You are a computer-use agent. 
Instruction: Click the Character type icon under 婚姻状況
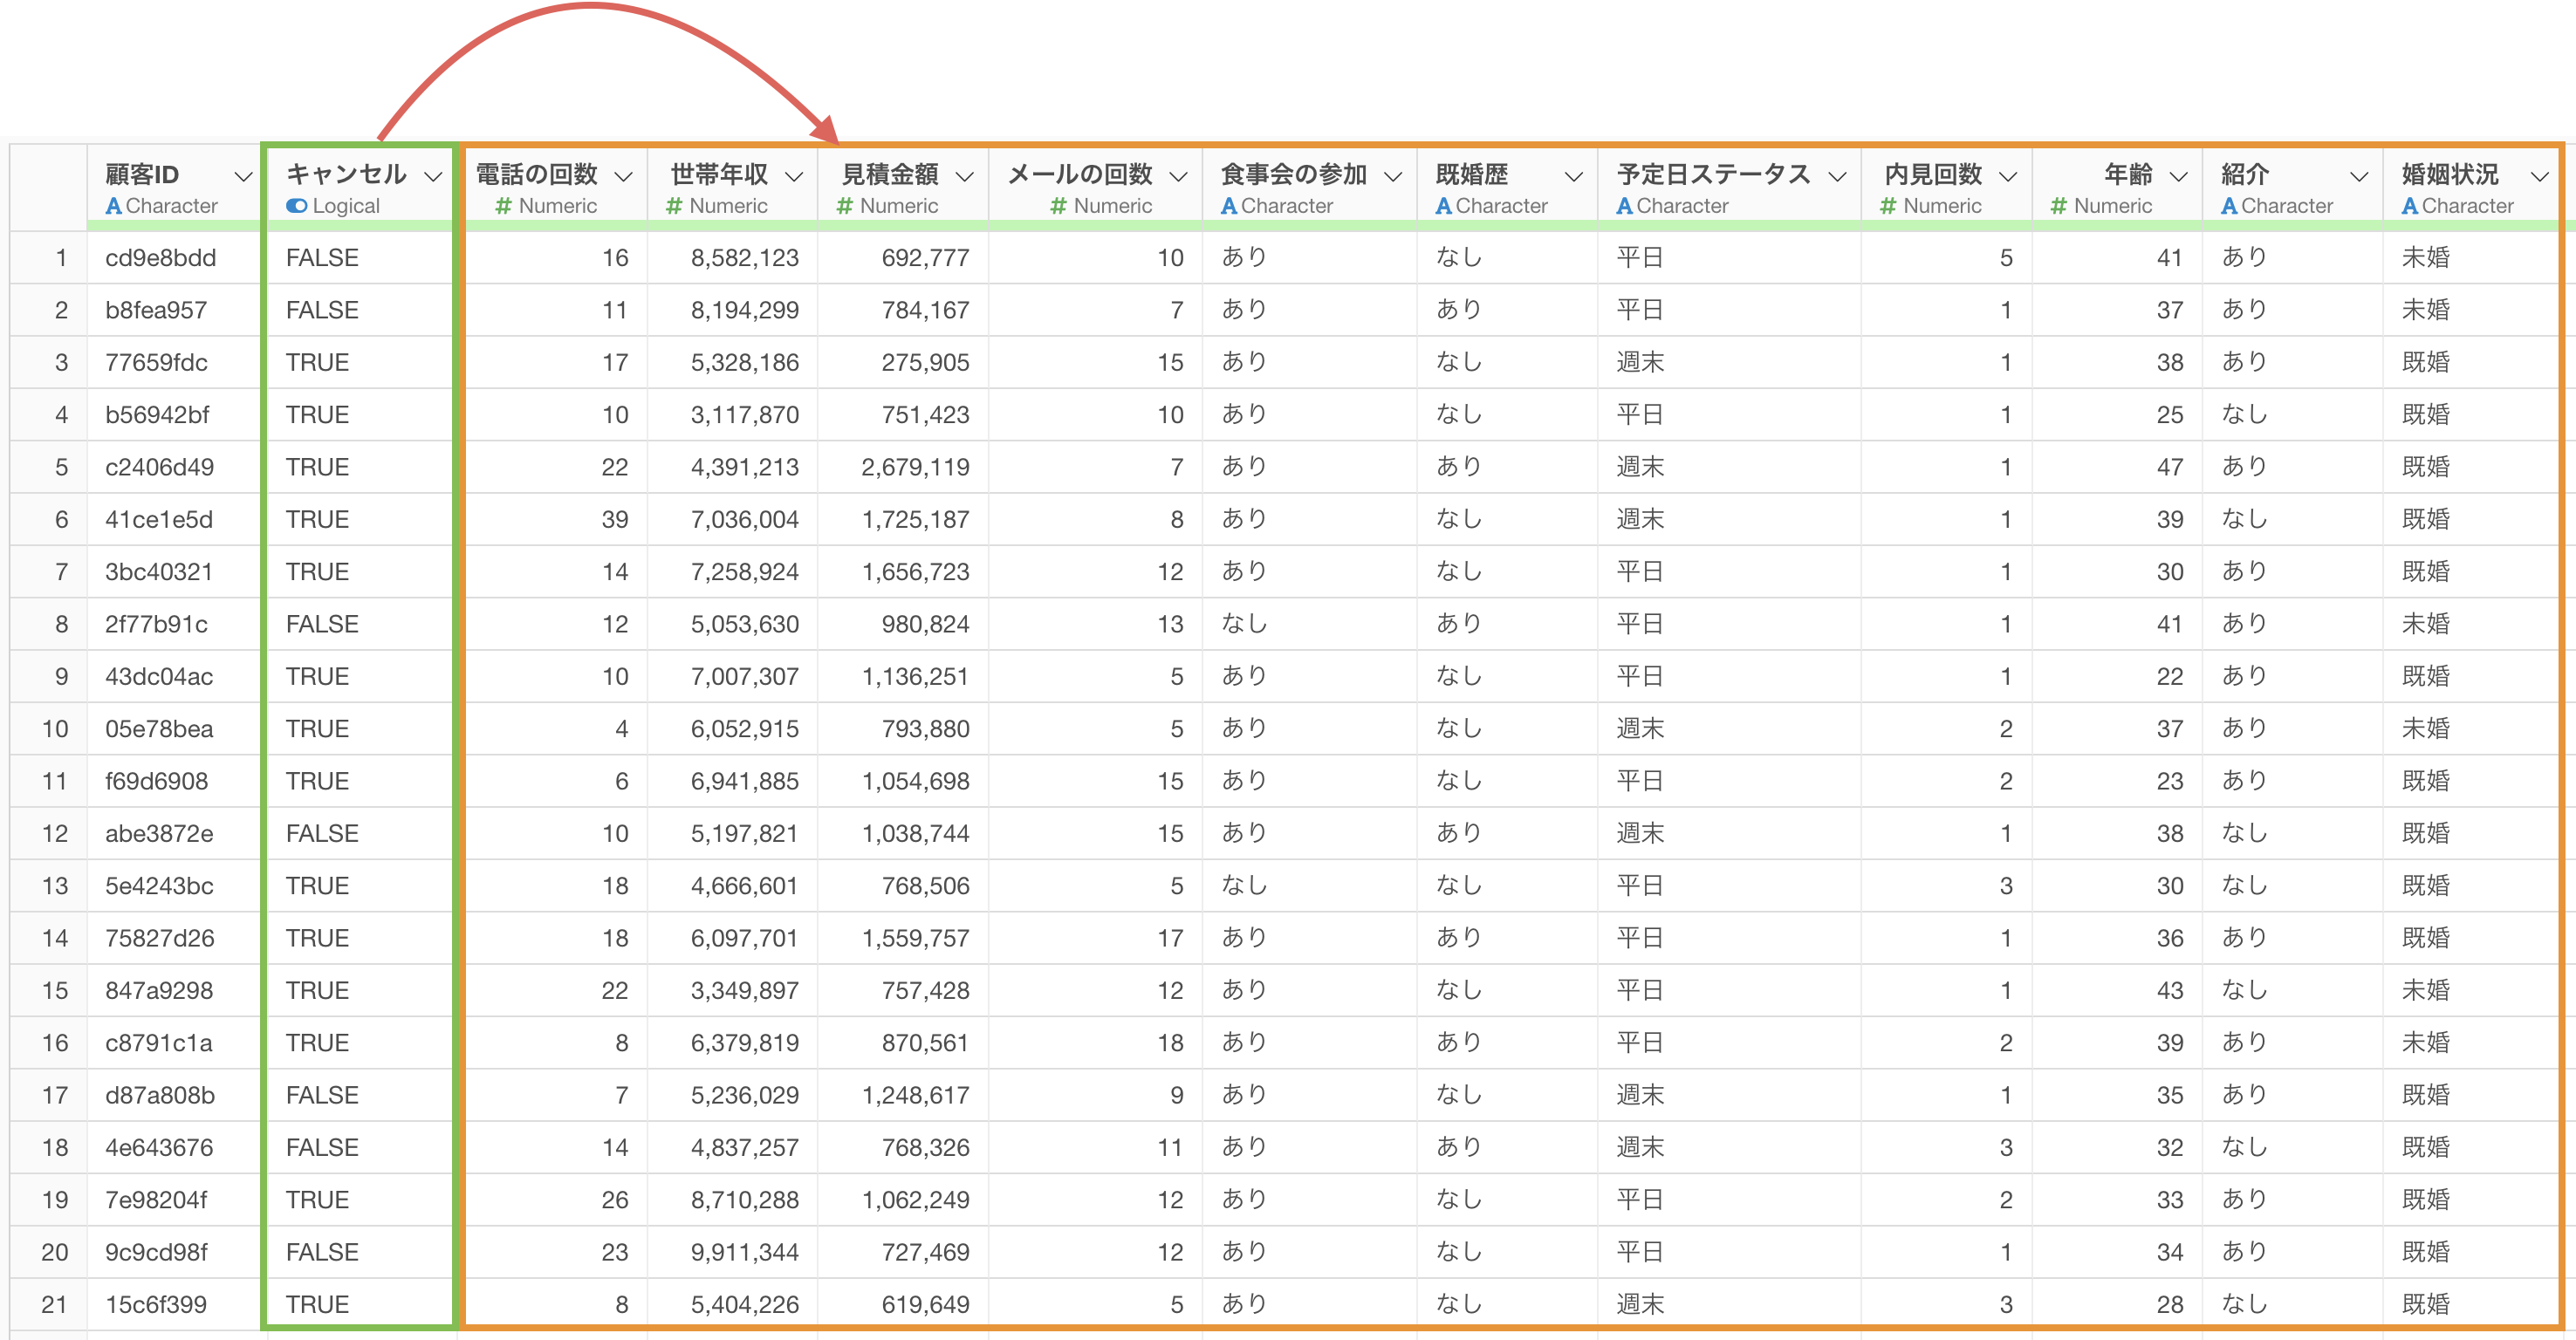(2411, 206)
